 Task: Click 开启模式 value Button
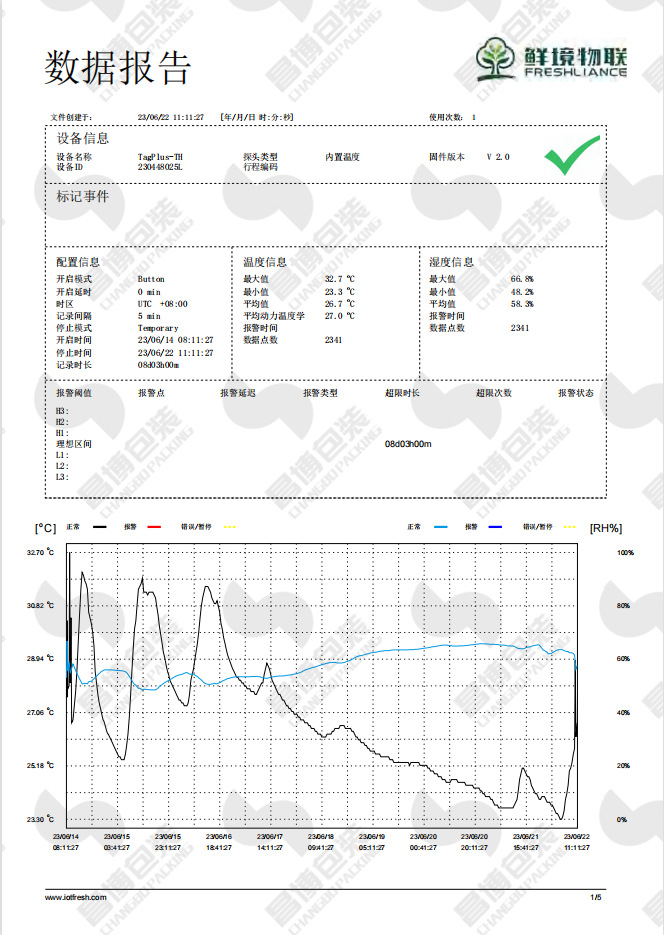(x=151, y=279)
